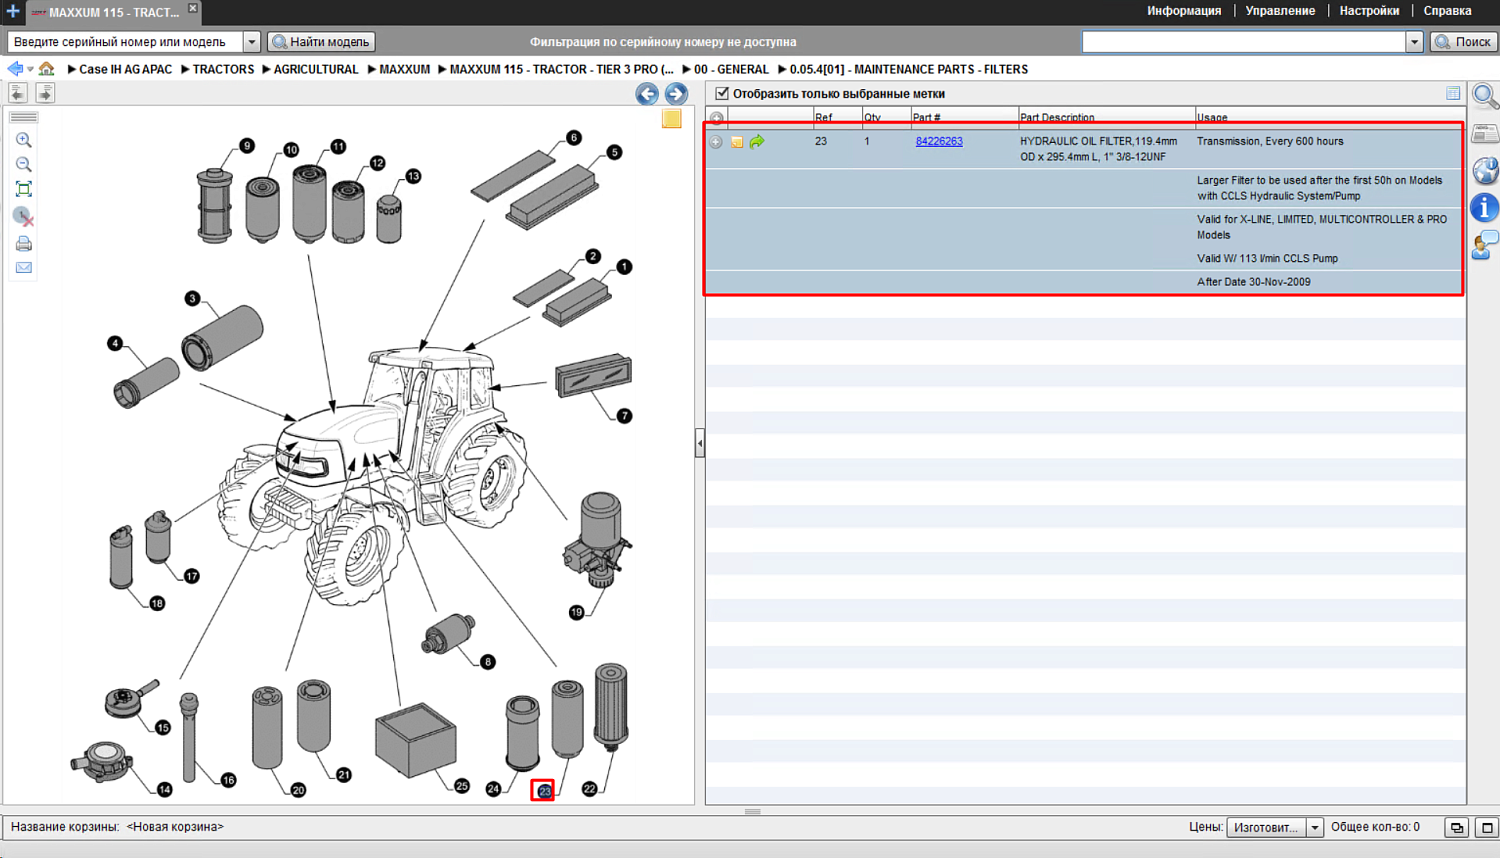Select callout 19 on the diagram
The height and width of the screenshot is (858, 1500).
pyautogui.click(x=576, y=612)
